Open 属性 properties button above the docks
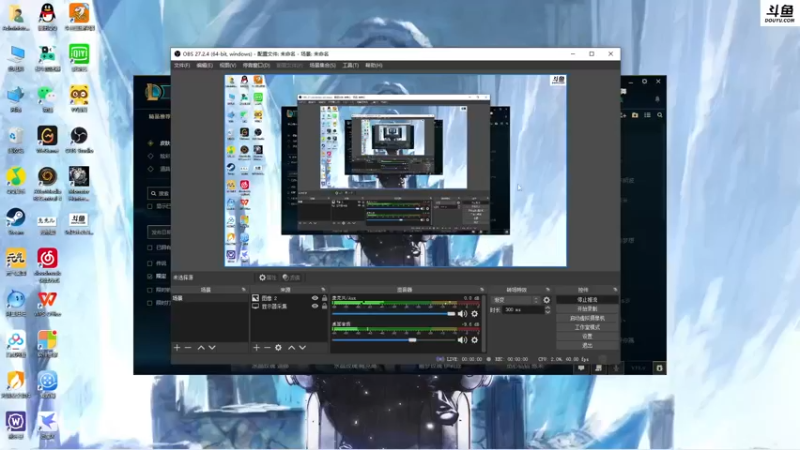Screen dimensions: 800x450 coord(267,278)
